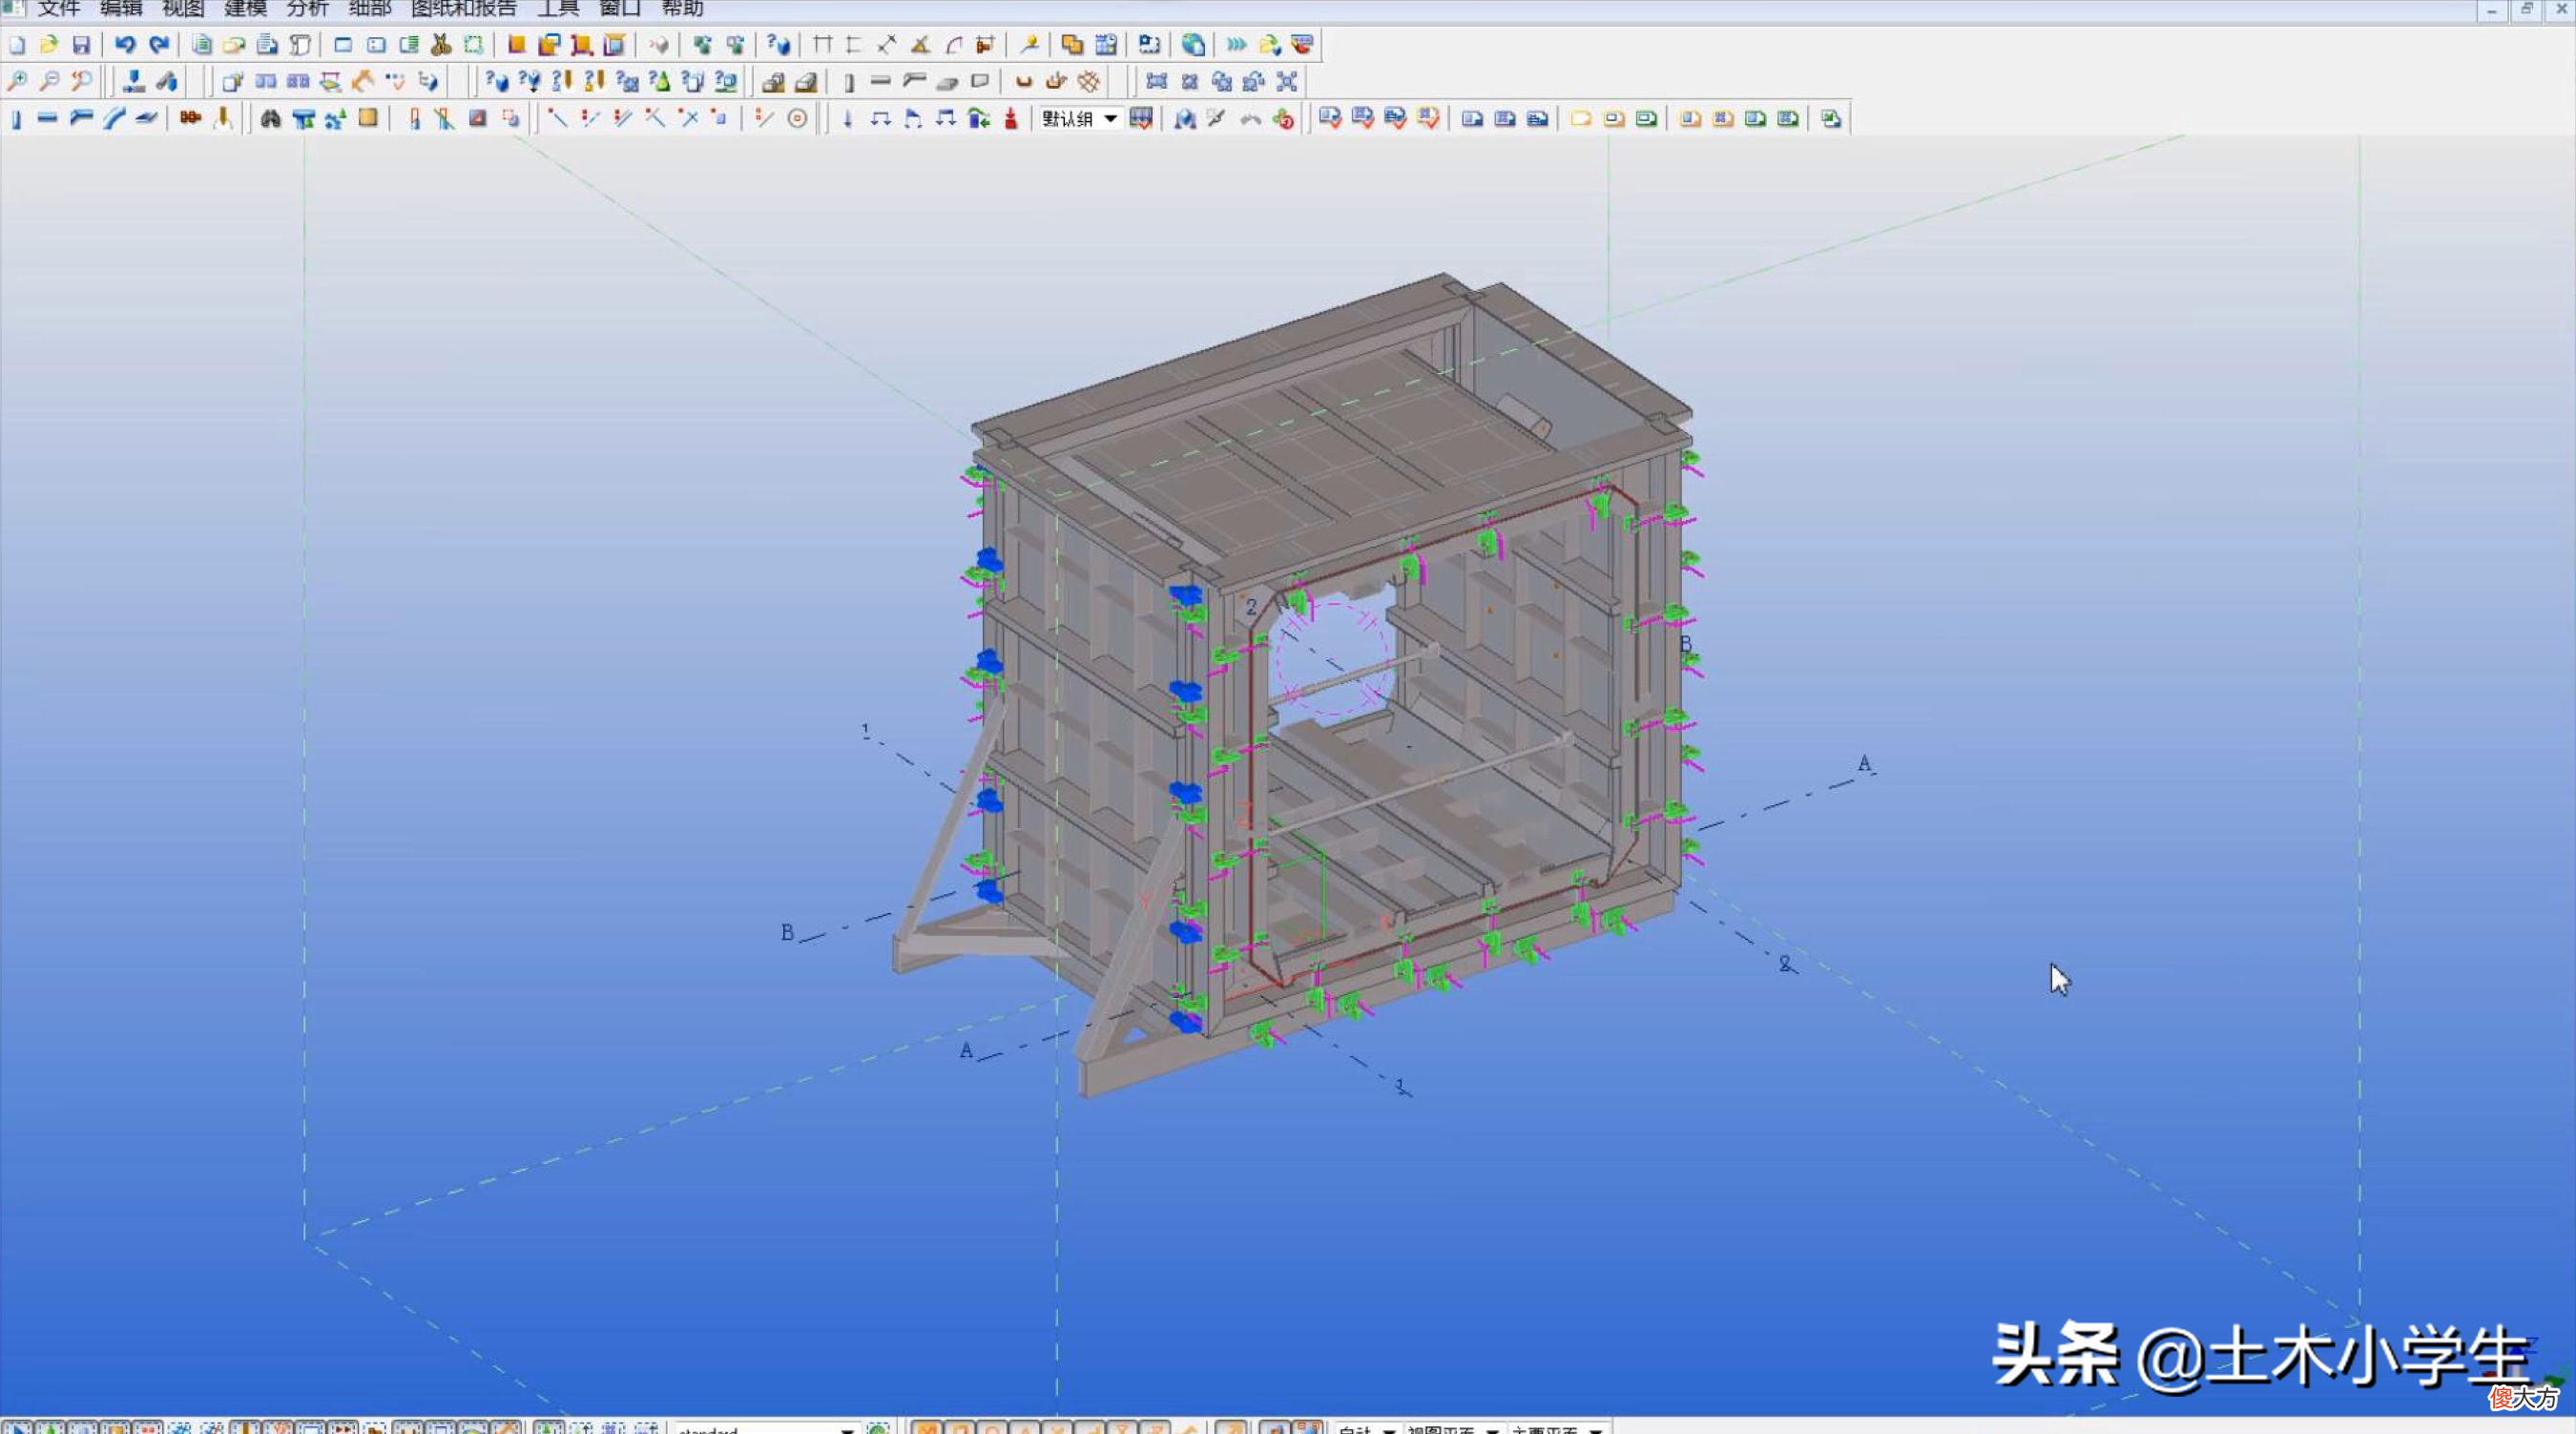Zoom in with the plus magnifier
2576x1434 pixels.
(x=17, y=81)
